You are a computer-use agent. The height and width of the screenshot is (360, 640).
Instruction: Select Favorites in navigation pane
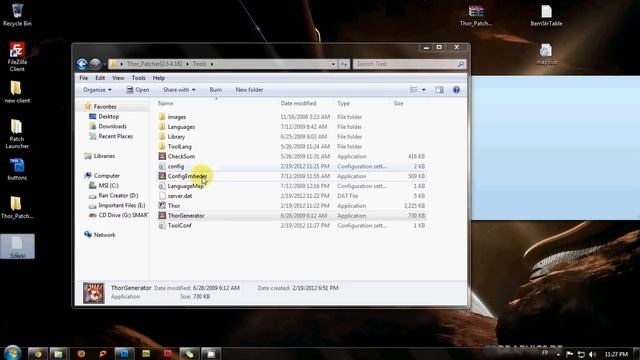[104, 107]
